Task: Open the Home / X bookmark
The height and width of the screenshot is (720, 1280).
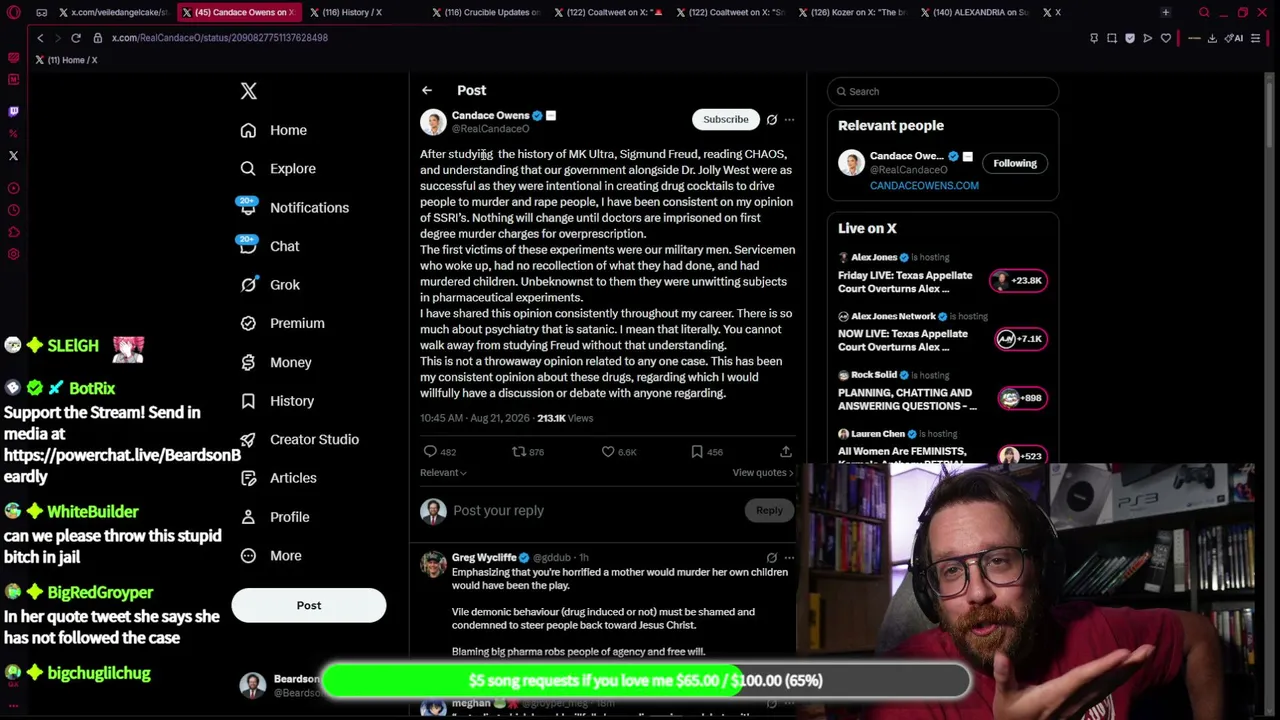Action: tap(66, 60)
